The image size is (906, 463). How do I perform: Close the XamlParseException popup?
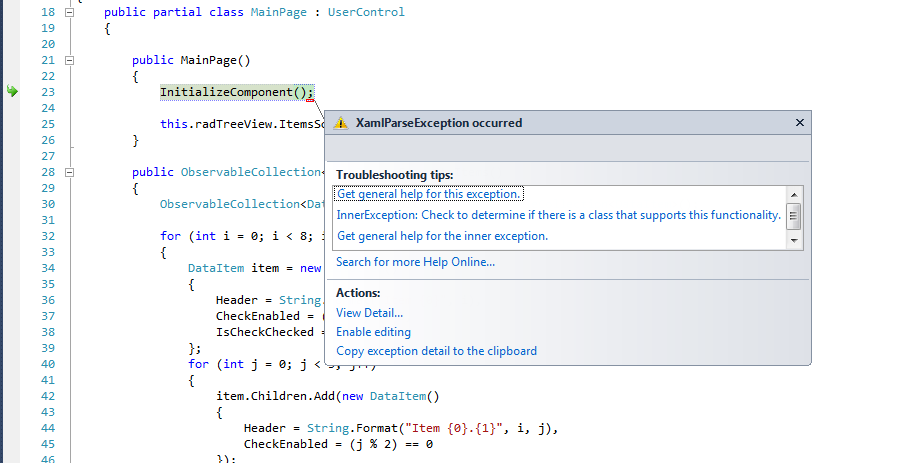tap(799, 123)
